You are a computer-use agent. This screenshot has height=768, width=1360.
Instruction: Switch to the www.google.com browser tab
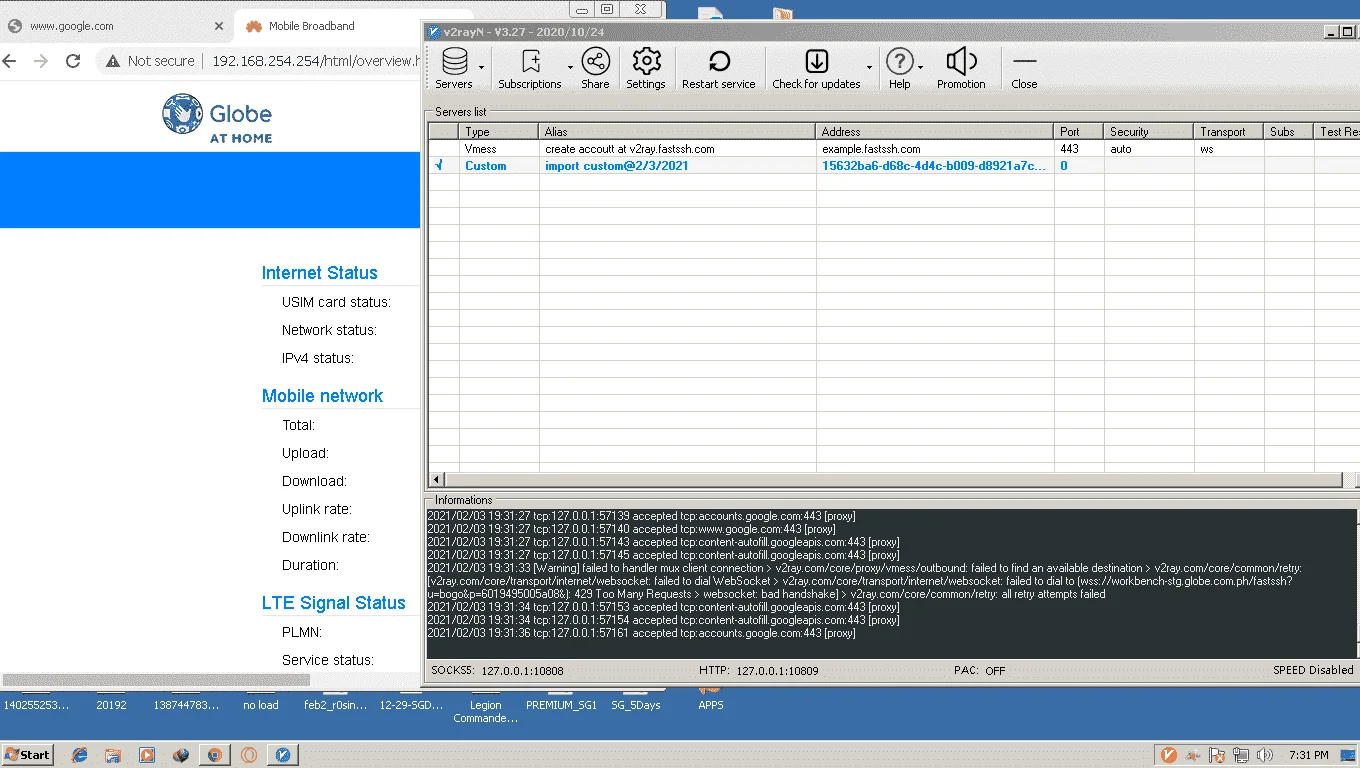(115, 26)
